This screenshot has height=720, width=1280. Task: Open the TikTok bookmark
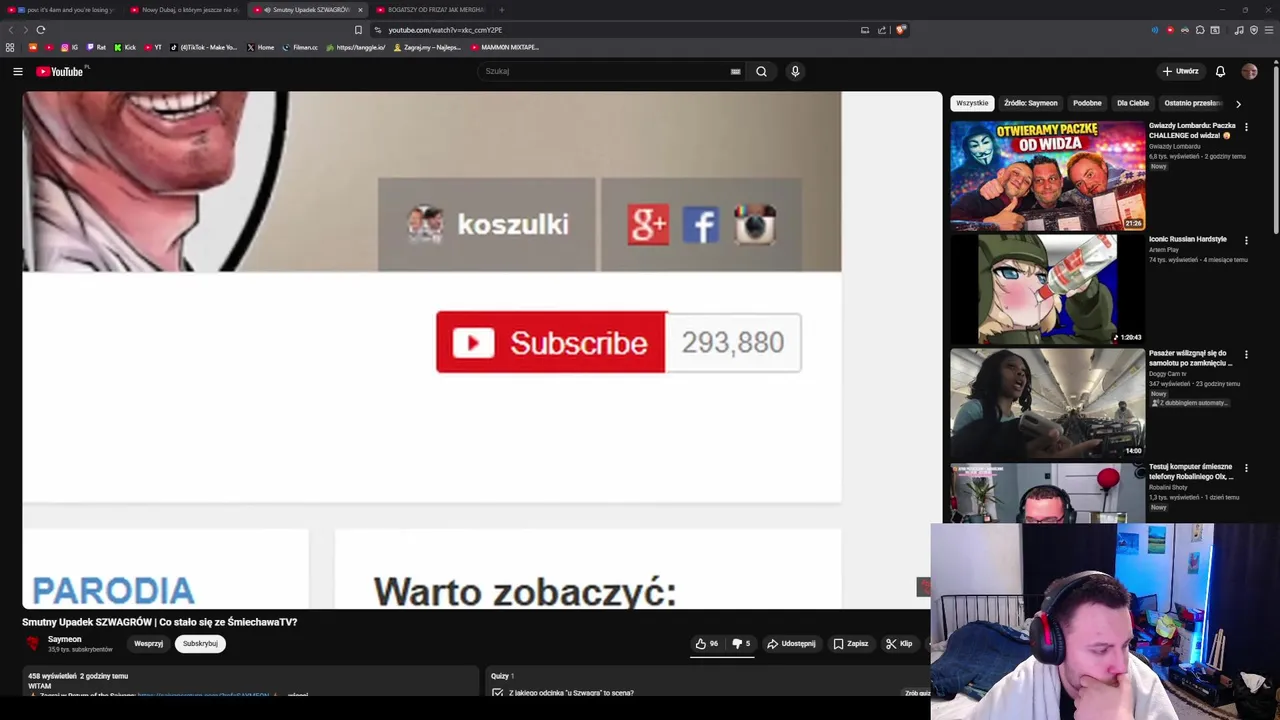(x=204, y=47)
